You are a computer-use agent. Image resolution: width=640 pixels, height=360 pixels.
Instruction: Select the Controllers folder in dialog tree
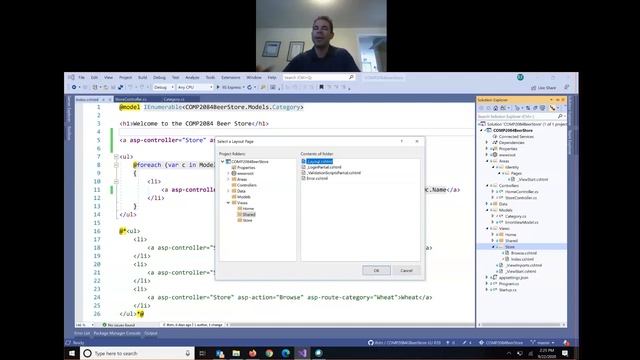pyautogui.click(x=244, y=185)
